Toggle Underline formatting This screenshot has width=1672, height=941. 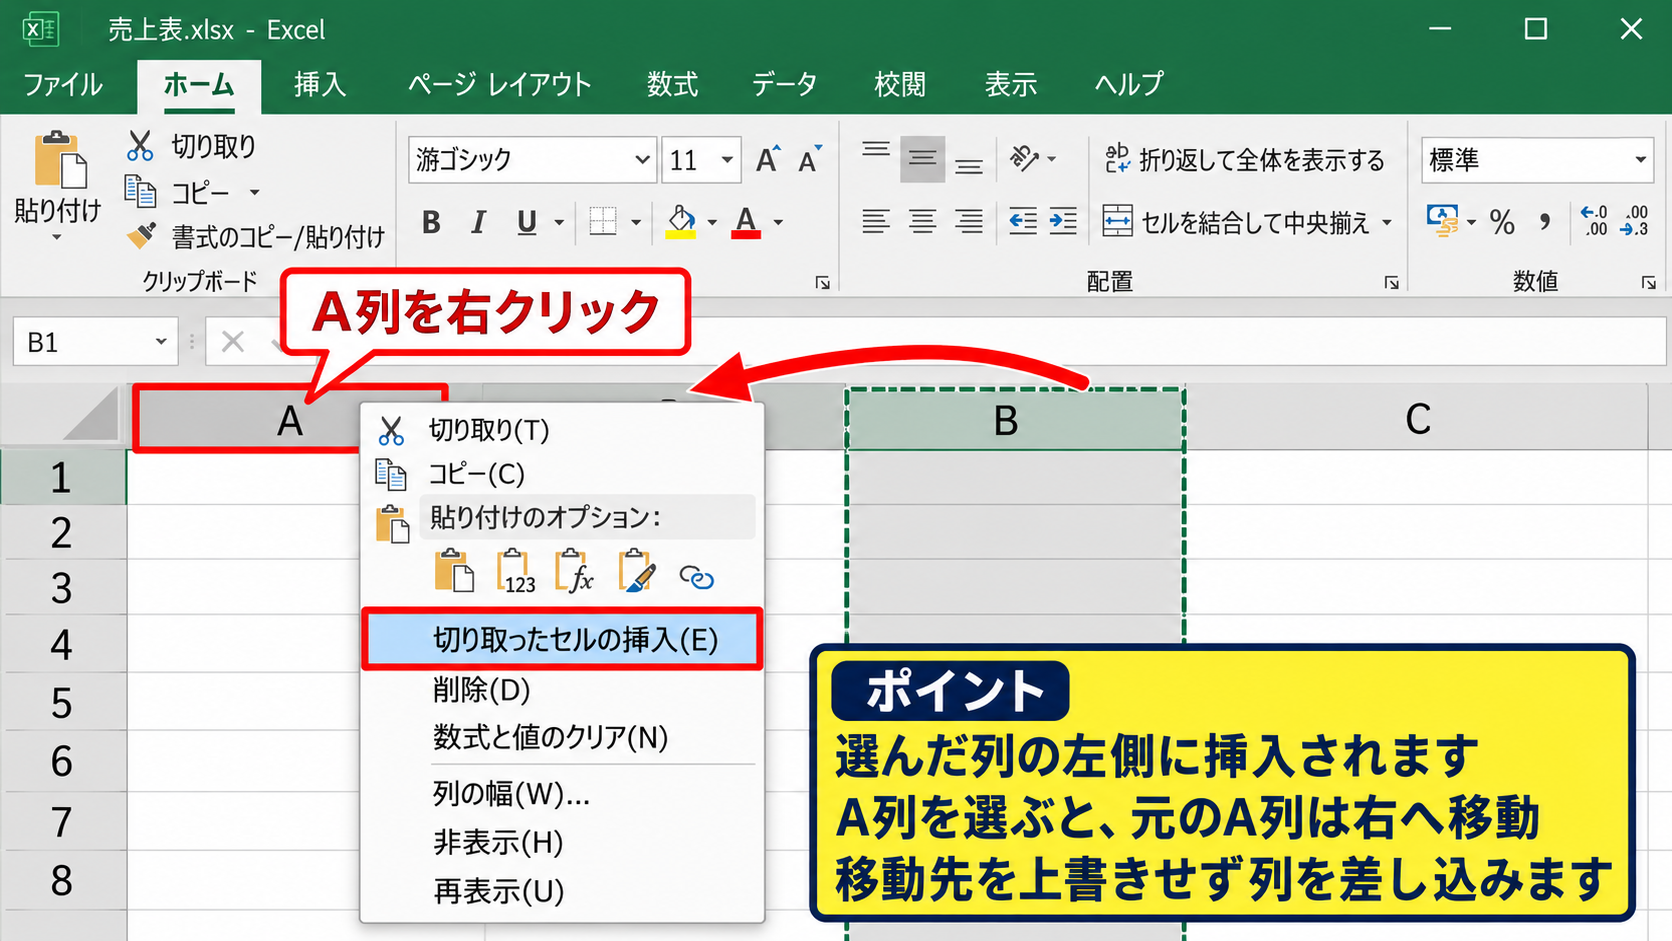coord(526,222)
